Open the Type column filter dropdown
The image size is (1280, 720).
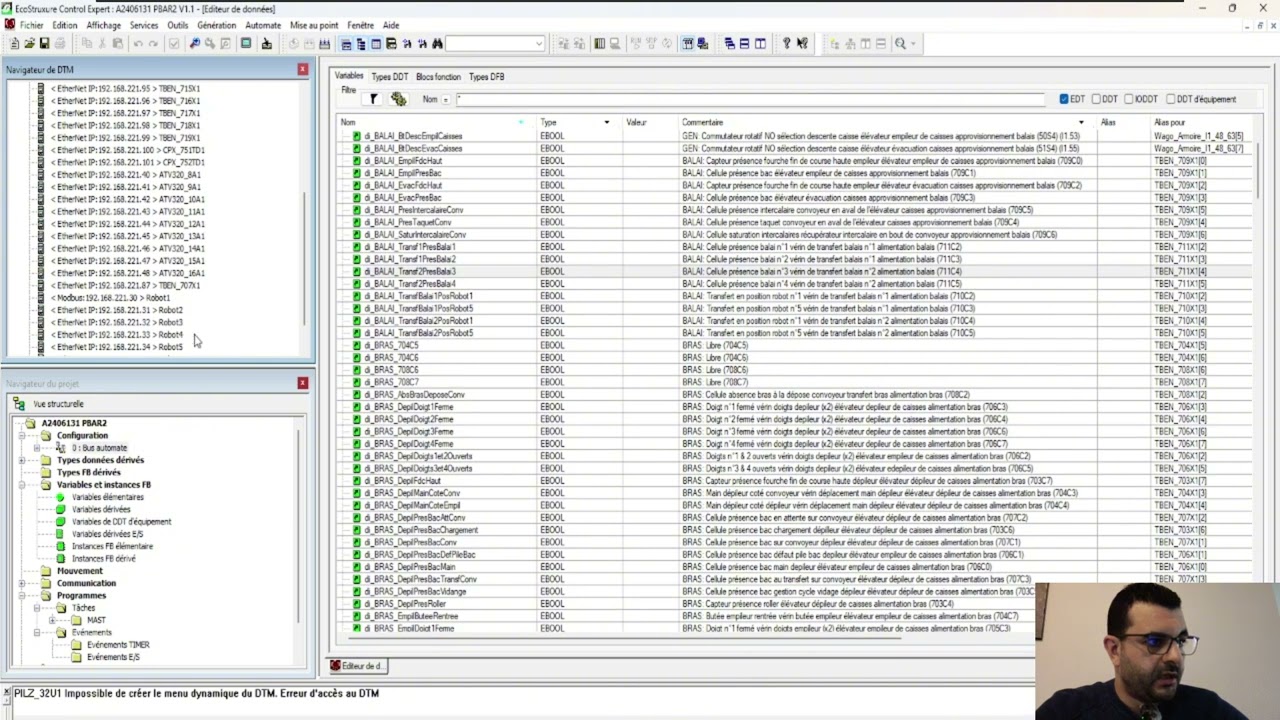606,123
